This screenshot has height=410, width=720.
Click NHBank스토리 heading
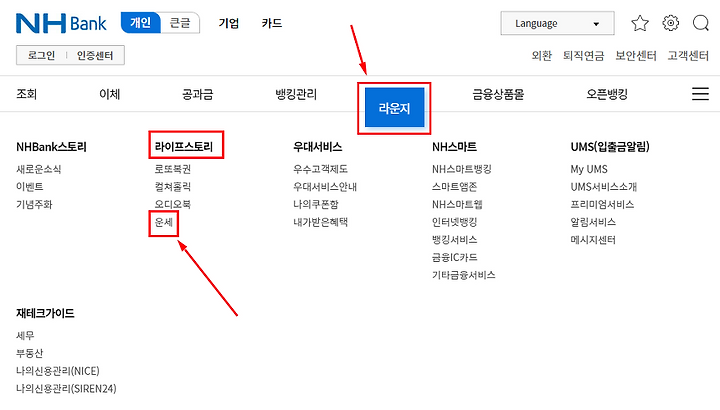pos(51,147)
